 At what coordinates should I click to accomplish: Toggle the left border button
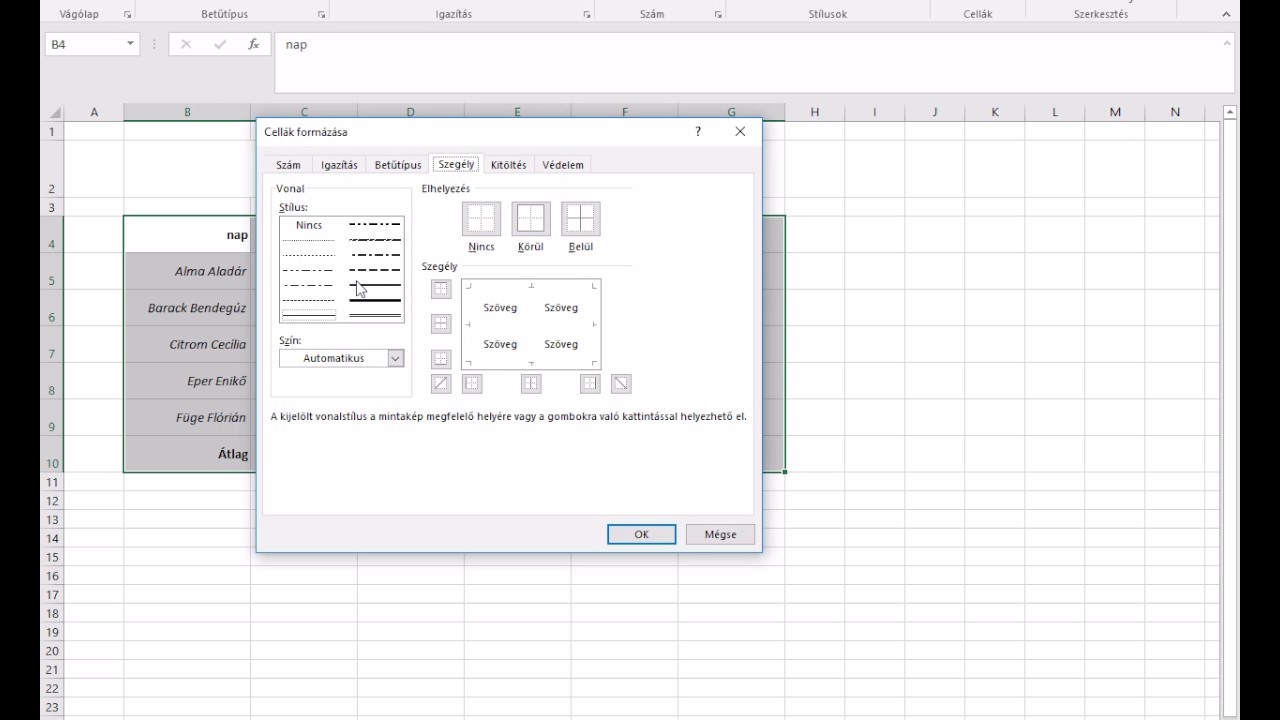[x=472, y=383]
